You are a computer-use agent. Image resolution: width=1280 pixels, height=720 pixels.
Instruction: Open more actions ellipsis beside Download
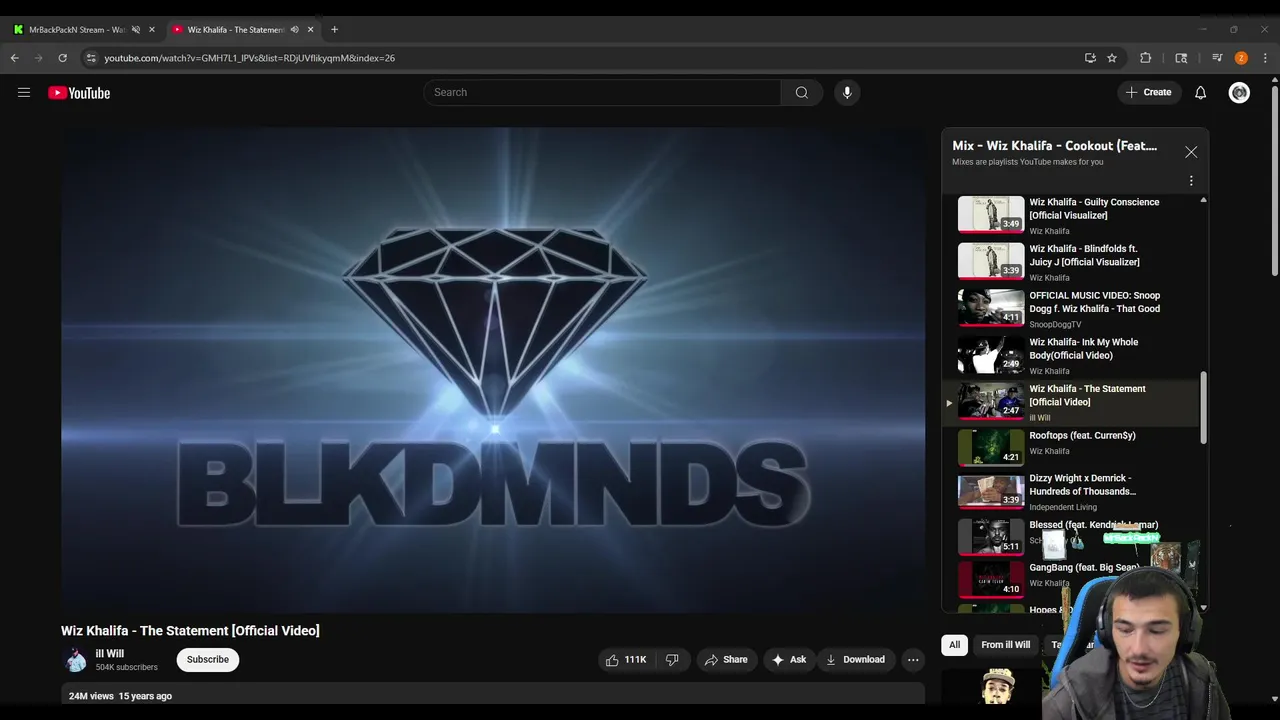[x=912, y=659]
